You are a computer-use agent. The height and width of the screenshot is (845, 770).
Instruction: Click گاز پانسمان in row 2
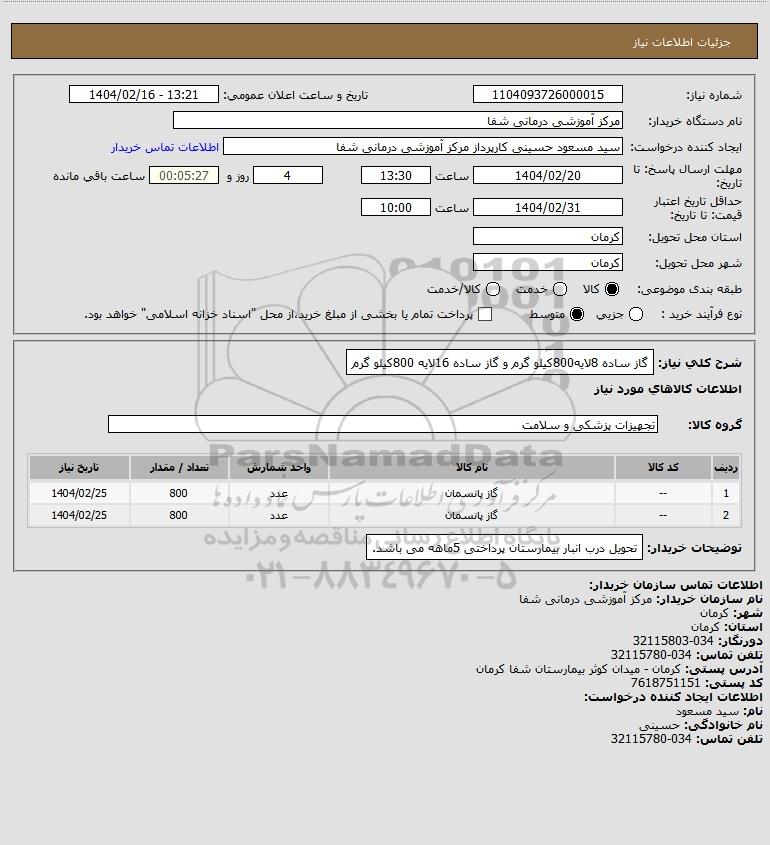coord(471,515)
